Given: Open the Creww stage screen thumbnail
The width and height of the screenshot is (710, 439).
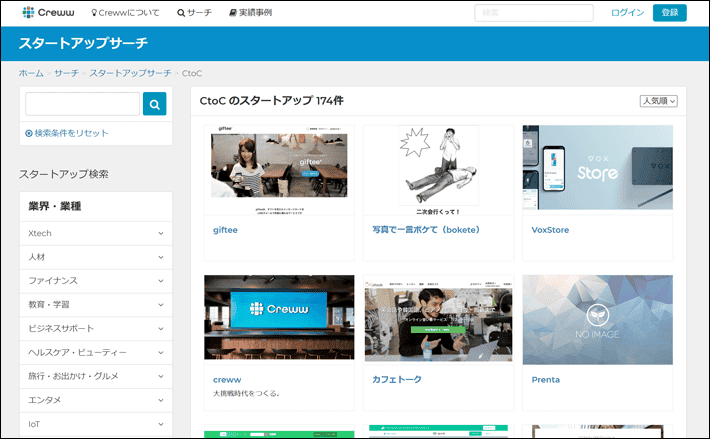Looking at the screenshot, I should 279,317.
